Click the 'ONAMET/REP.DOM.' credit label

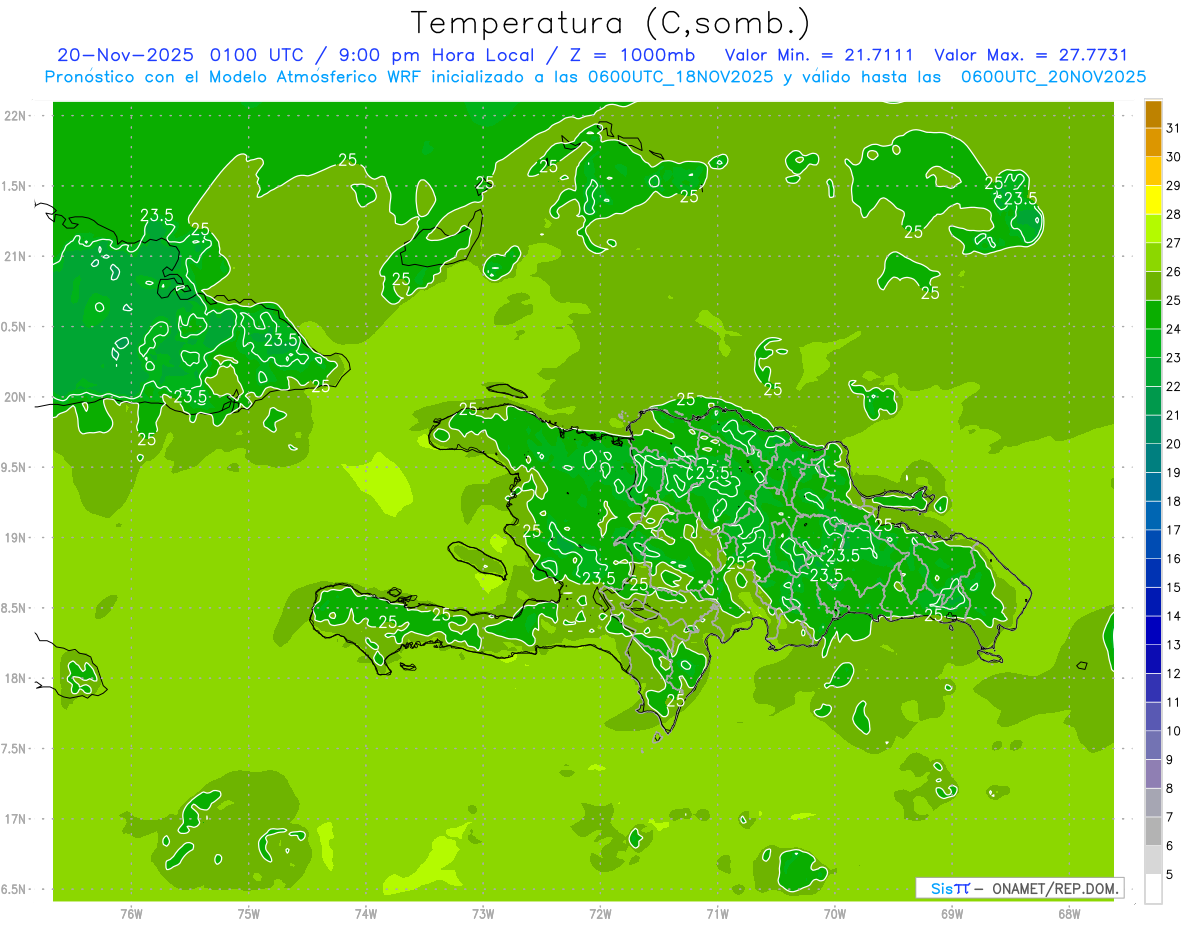pos(1056,888)
